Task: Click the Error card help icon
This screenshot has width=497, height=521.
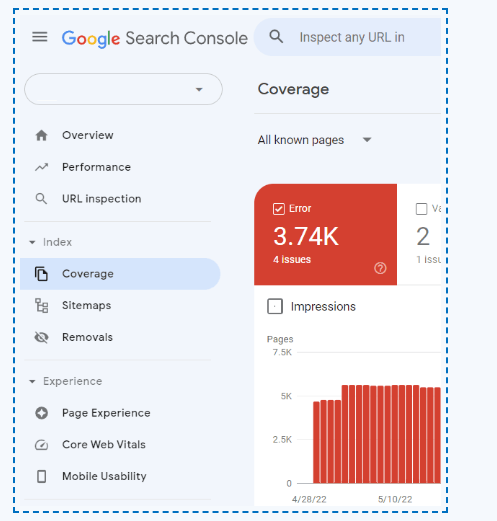Action: 380,268
